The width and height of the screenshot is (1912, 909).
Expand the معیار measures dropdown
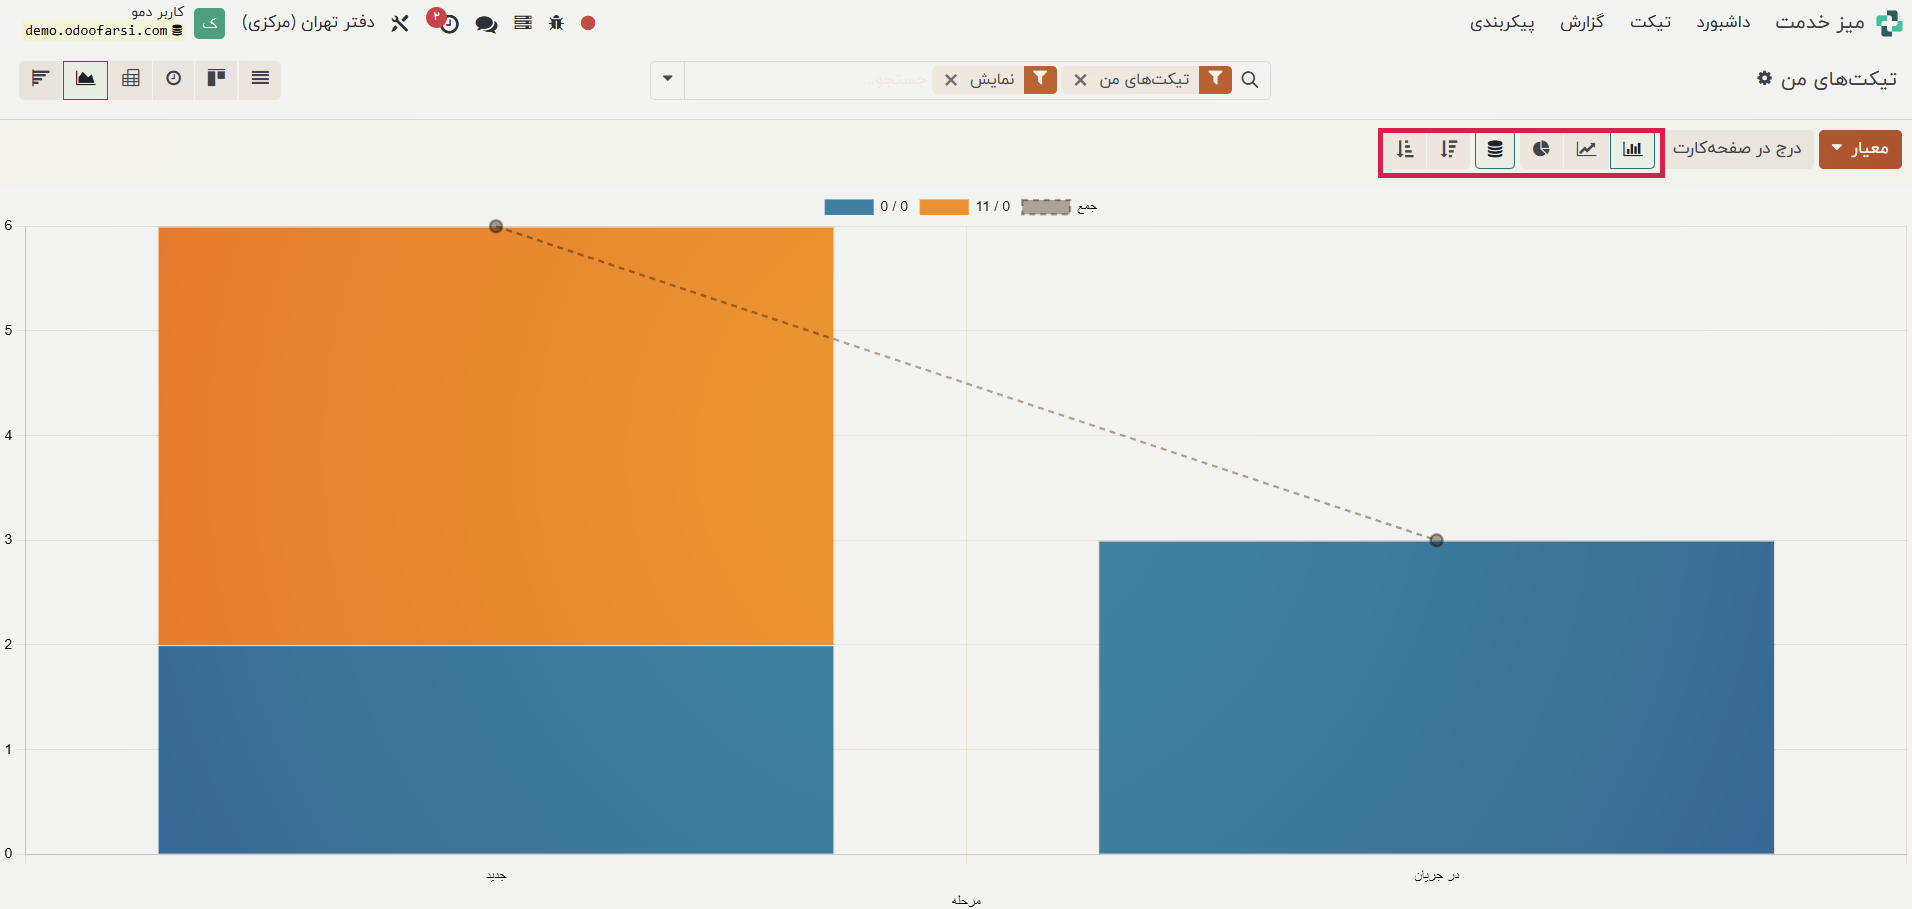pos(1859,149)
